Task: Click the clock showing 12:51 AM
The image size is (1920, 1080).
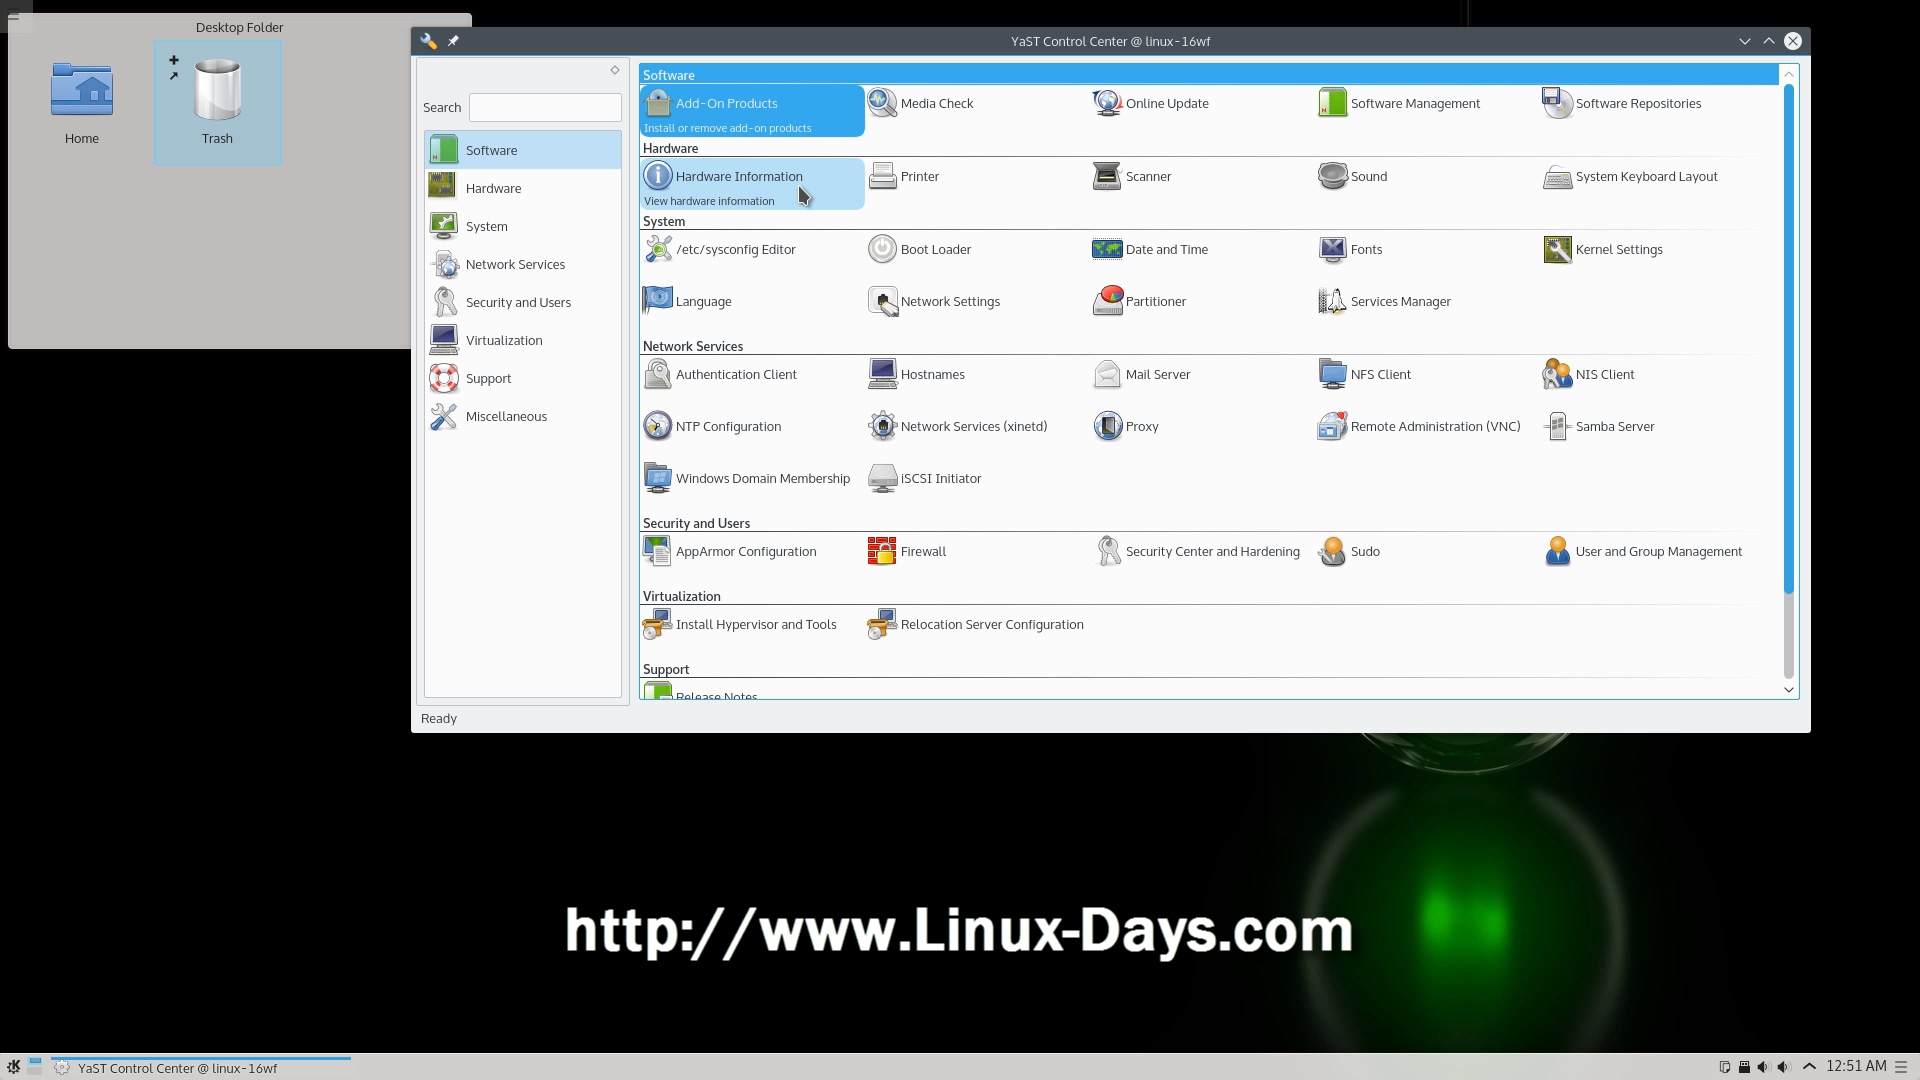Action: [x=1856, y=1066]
